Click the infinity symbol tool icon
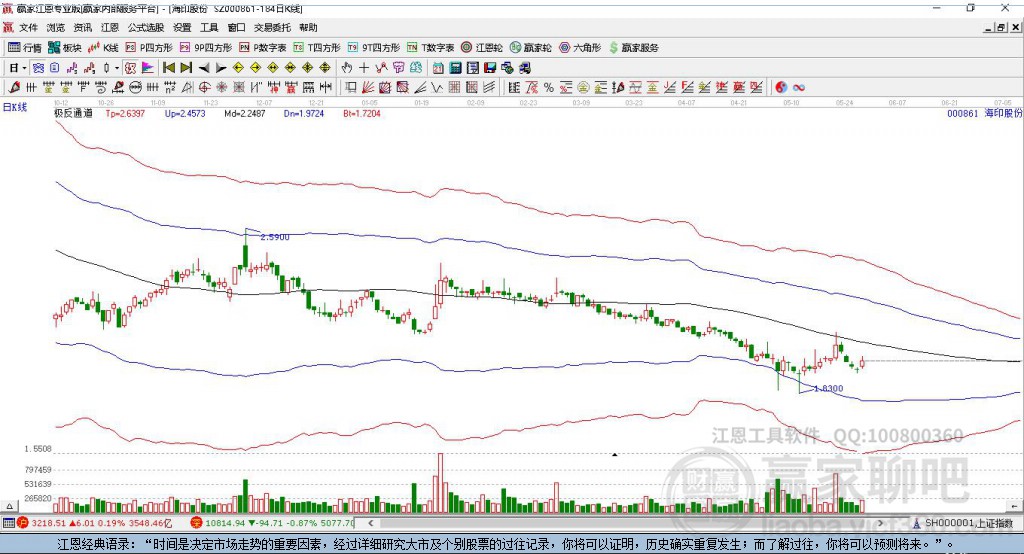 point(798,88)
